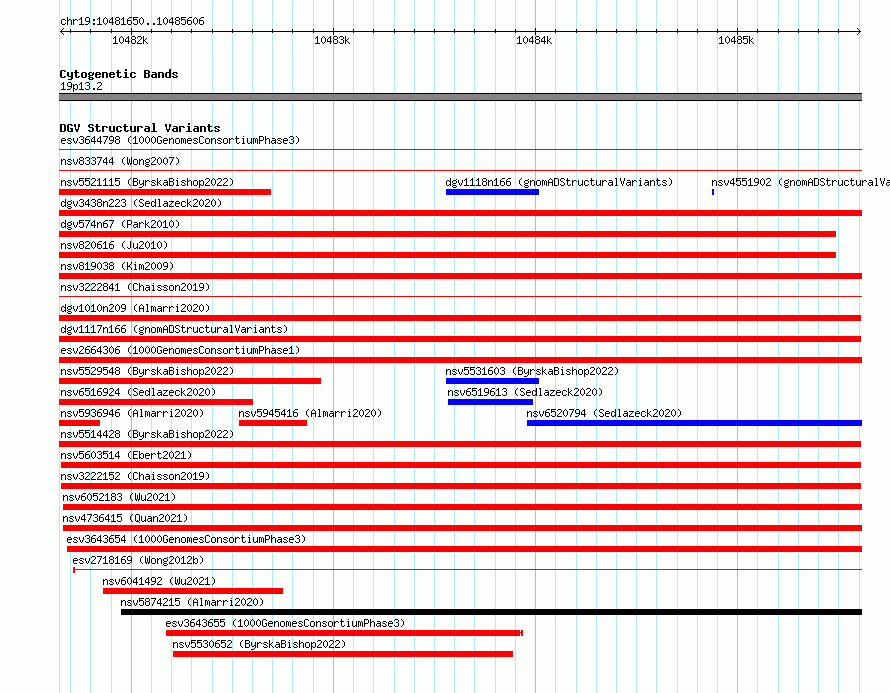Select nsv5945416 Almarri2020 red bar
Viewport: 890px width, 693px height.
(x=273, y=423)
